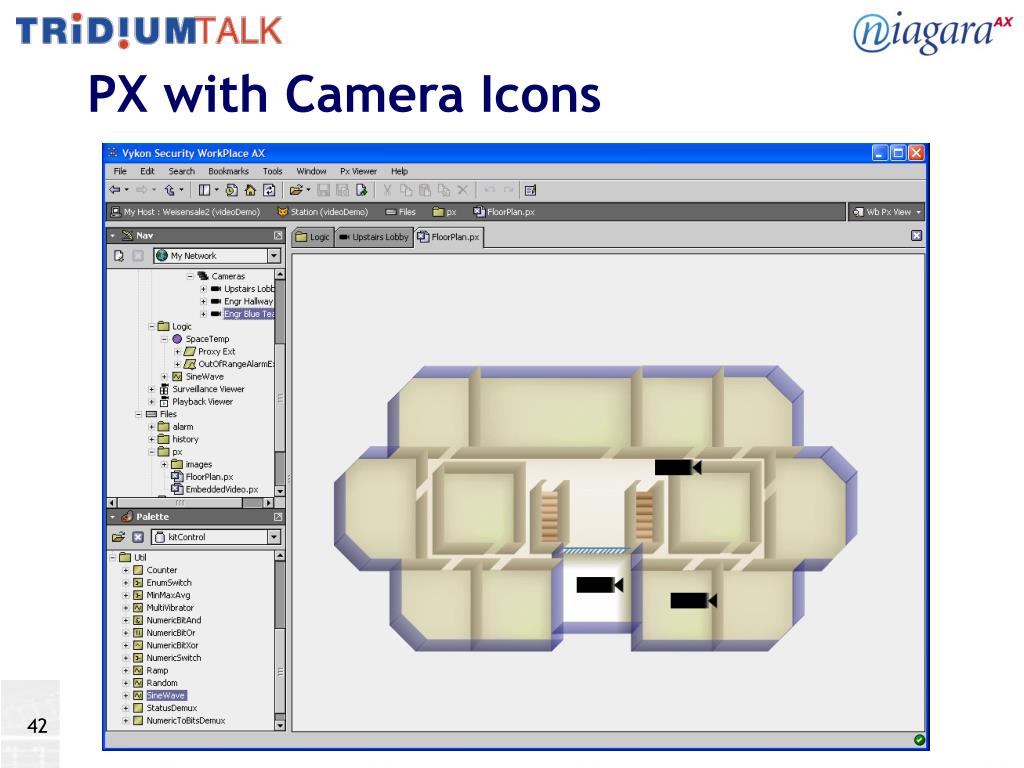Image resolution: width=1024 pixels, height=768 pixels.
Task: Click the Refresh toolbar icon
Action: pyautogui.click(x=269, y=190)
